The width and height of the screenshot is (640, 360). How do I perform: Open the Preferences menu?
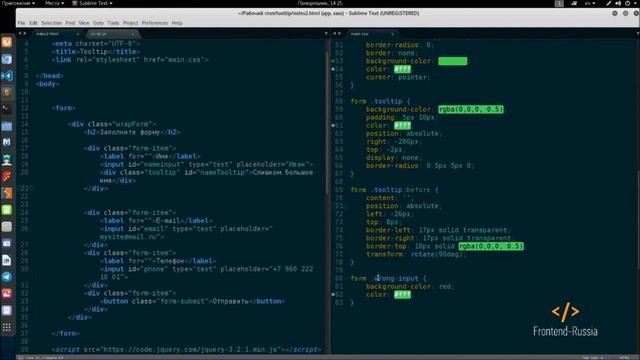coord(155,23)
